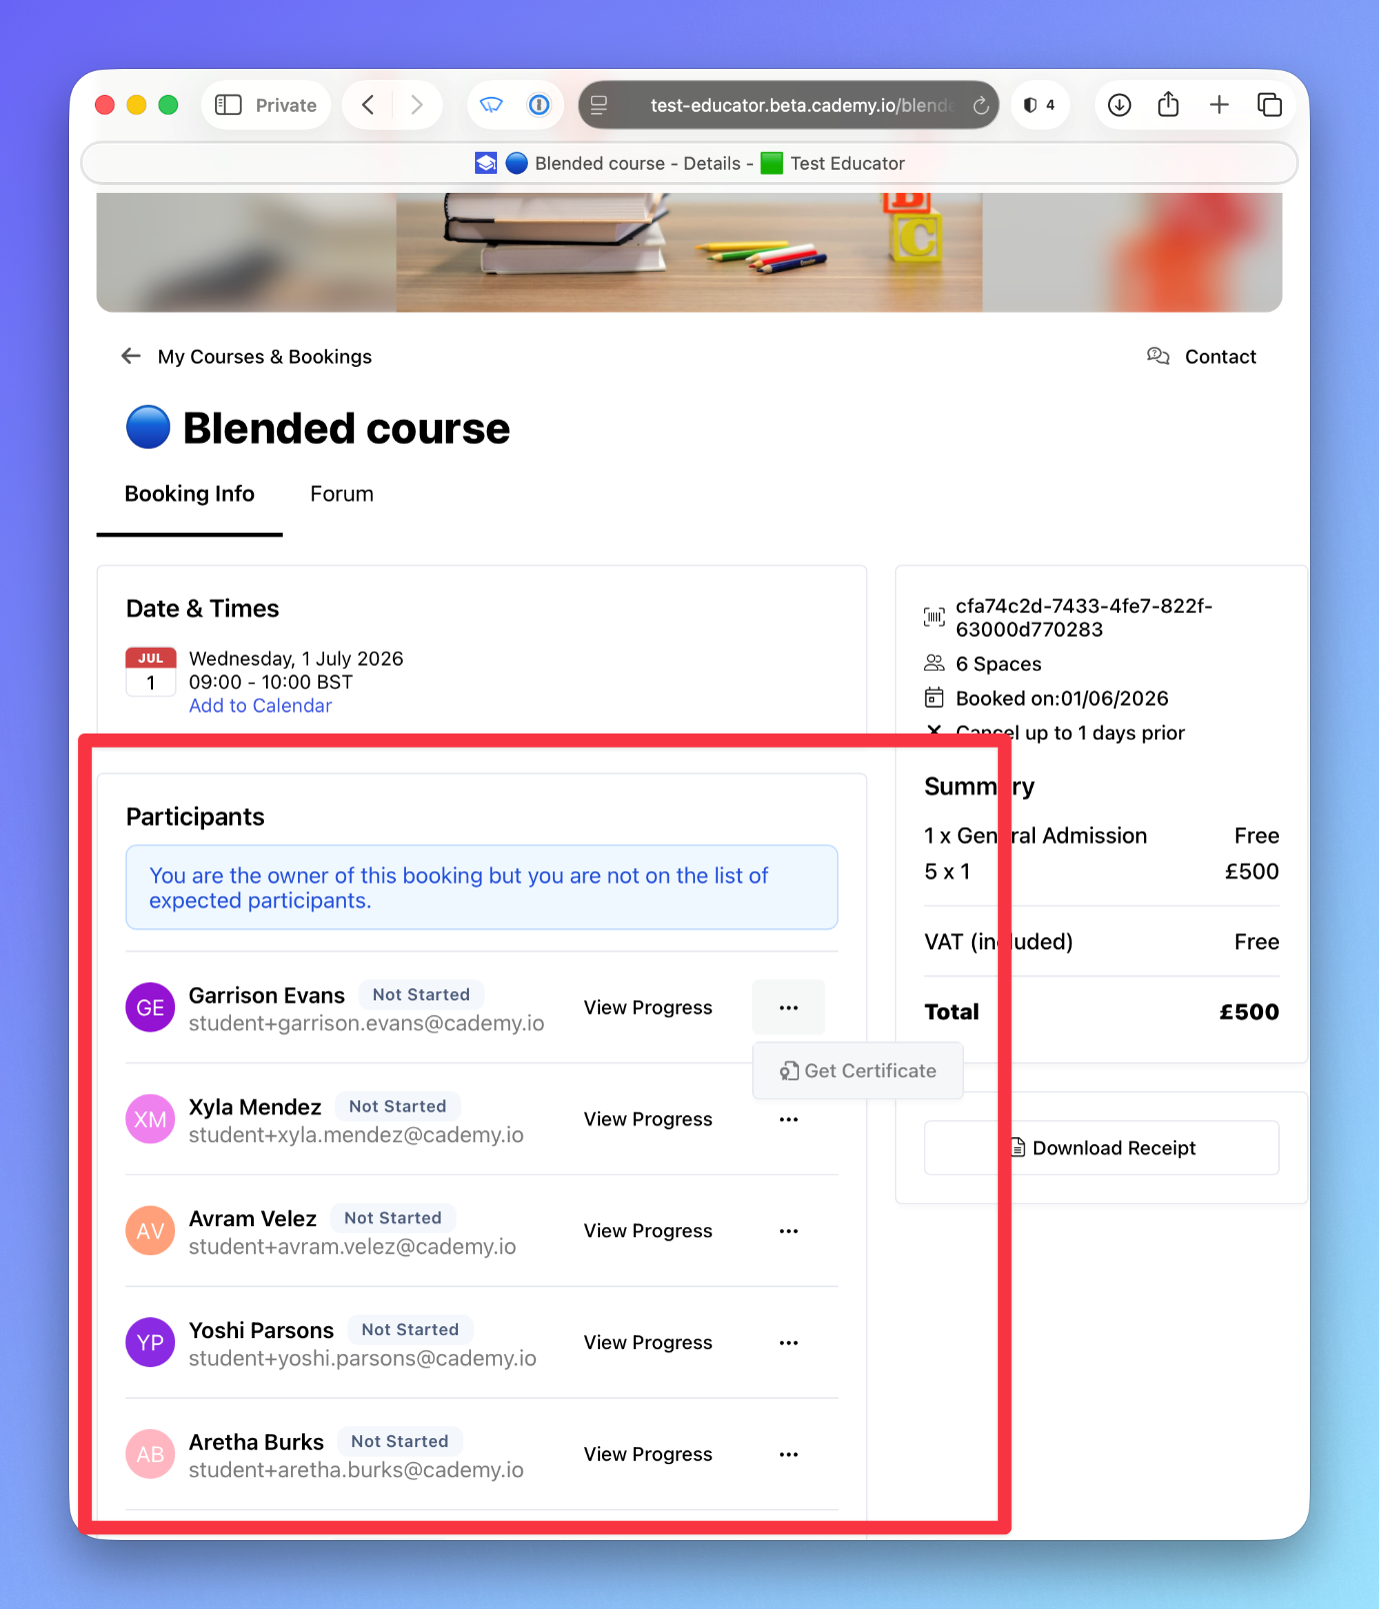1379x1609 pixels.
Task: Click the Safari downloads icon
Action: tap(1120, 105)
